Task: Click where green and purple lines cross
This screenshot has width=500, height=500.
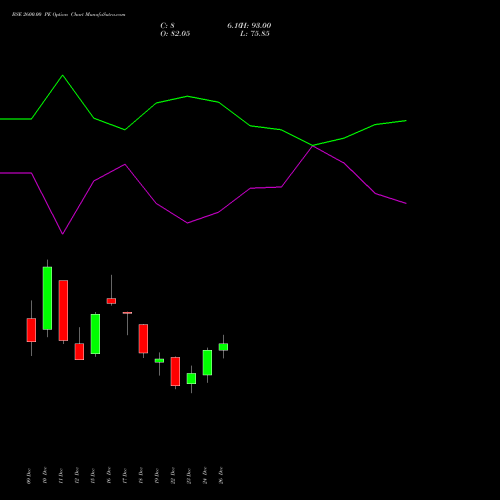Action: (x=312, y=146)
